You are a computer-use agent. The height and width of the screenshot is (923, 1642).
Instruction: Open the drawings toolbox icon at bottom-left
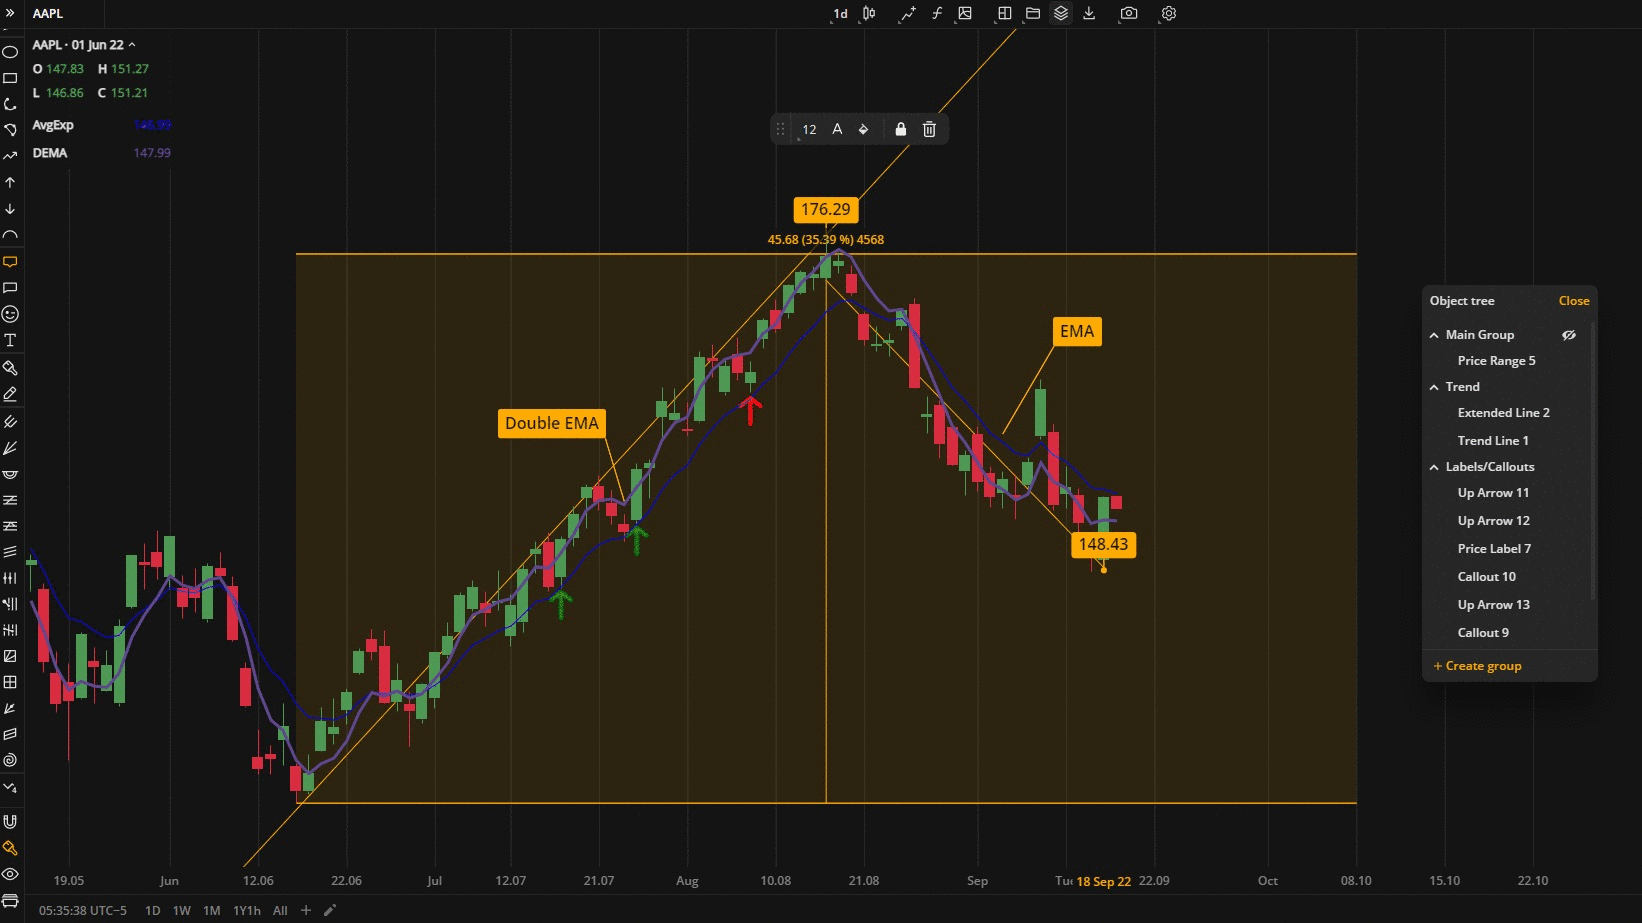coord(10,900)
